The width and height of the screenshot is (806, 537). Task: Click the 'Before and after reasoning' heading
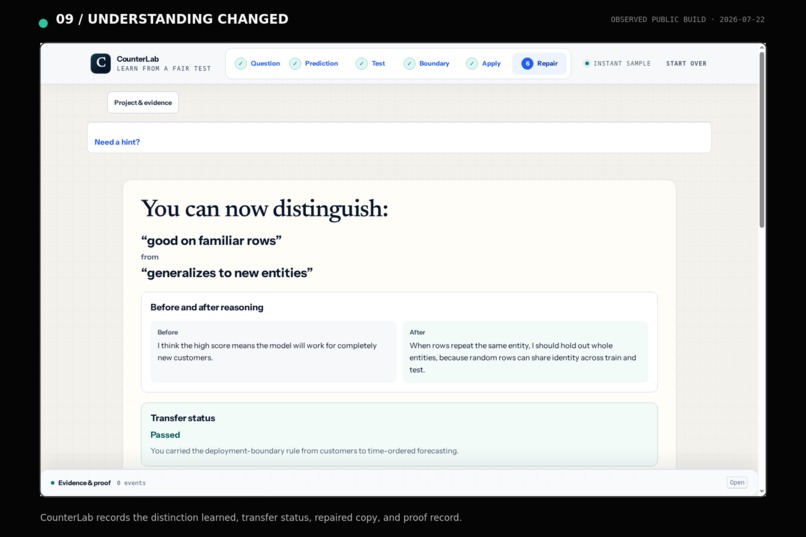[207, 307]
